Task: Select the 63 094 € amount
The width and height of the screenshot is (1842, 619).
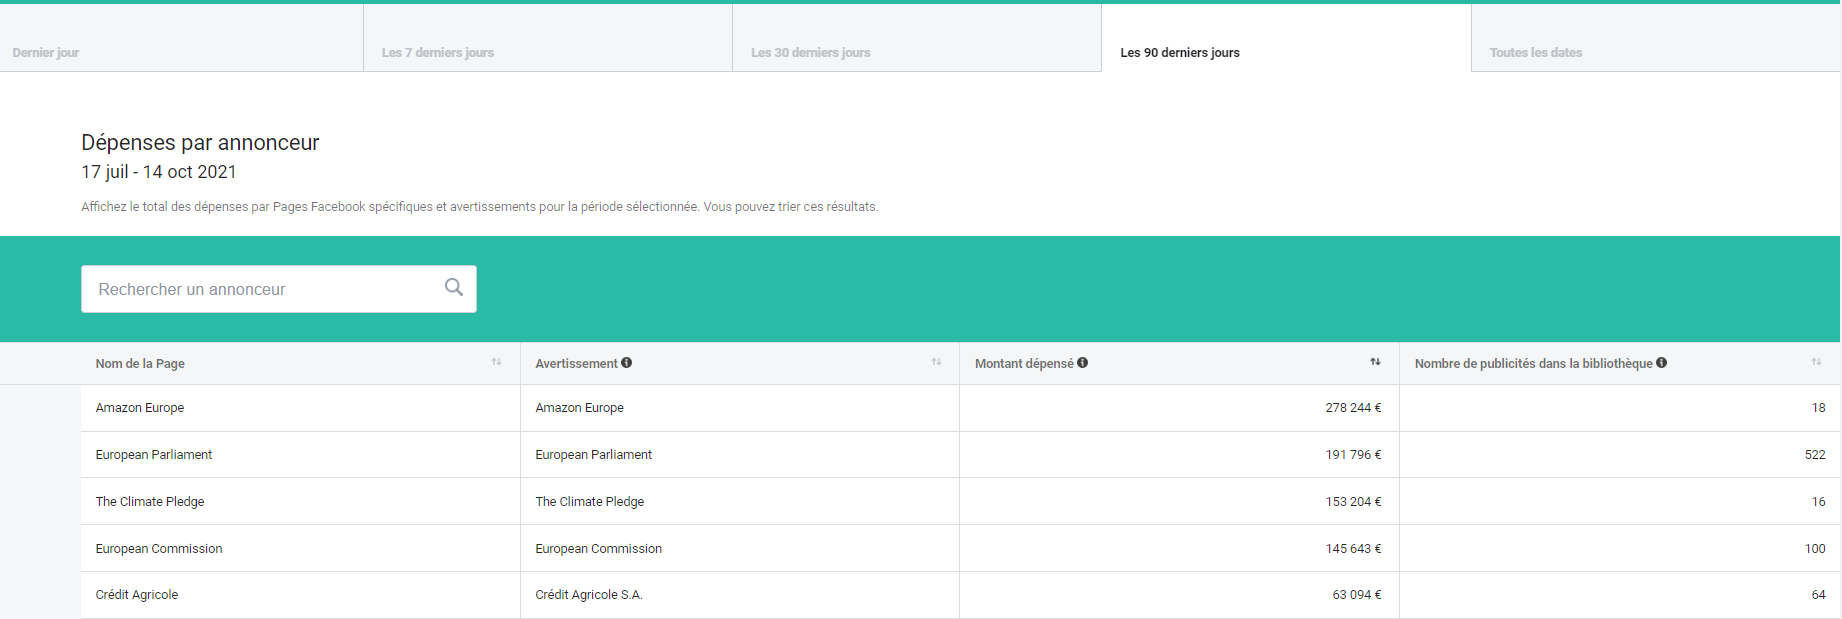Action: coord(1357,595)
